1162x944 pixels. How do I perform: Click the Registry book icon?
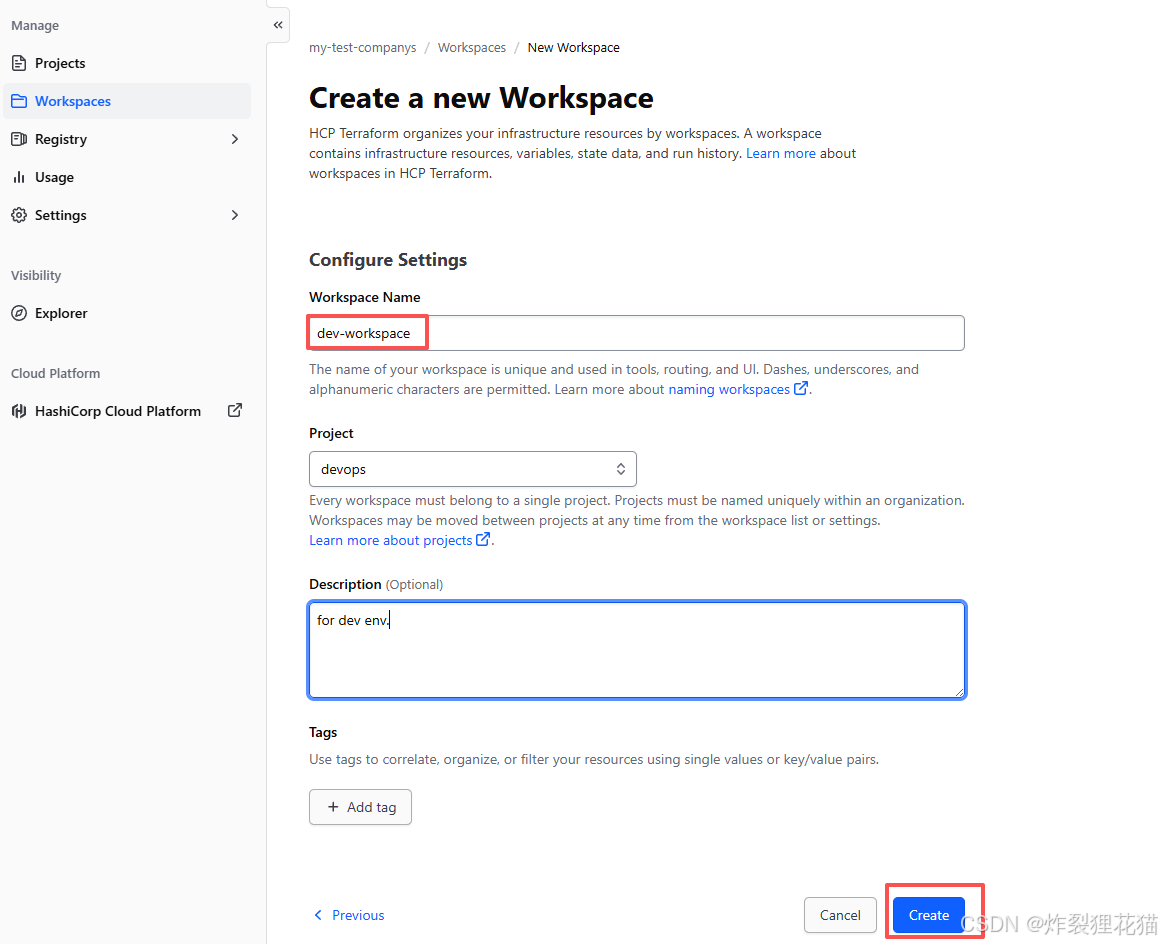(19, 139)
